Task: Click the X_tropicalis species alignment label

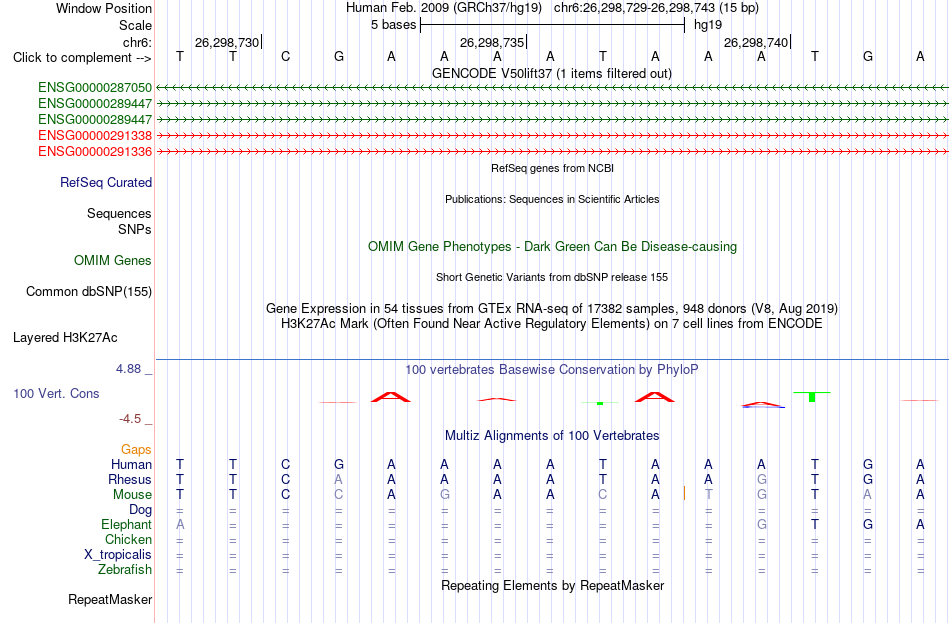Action: (118, 555)
